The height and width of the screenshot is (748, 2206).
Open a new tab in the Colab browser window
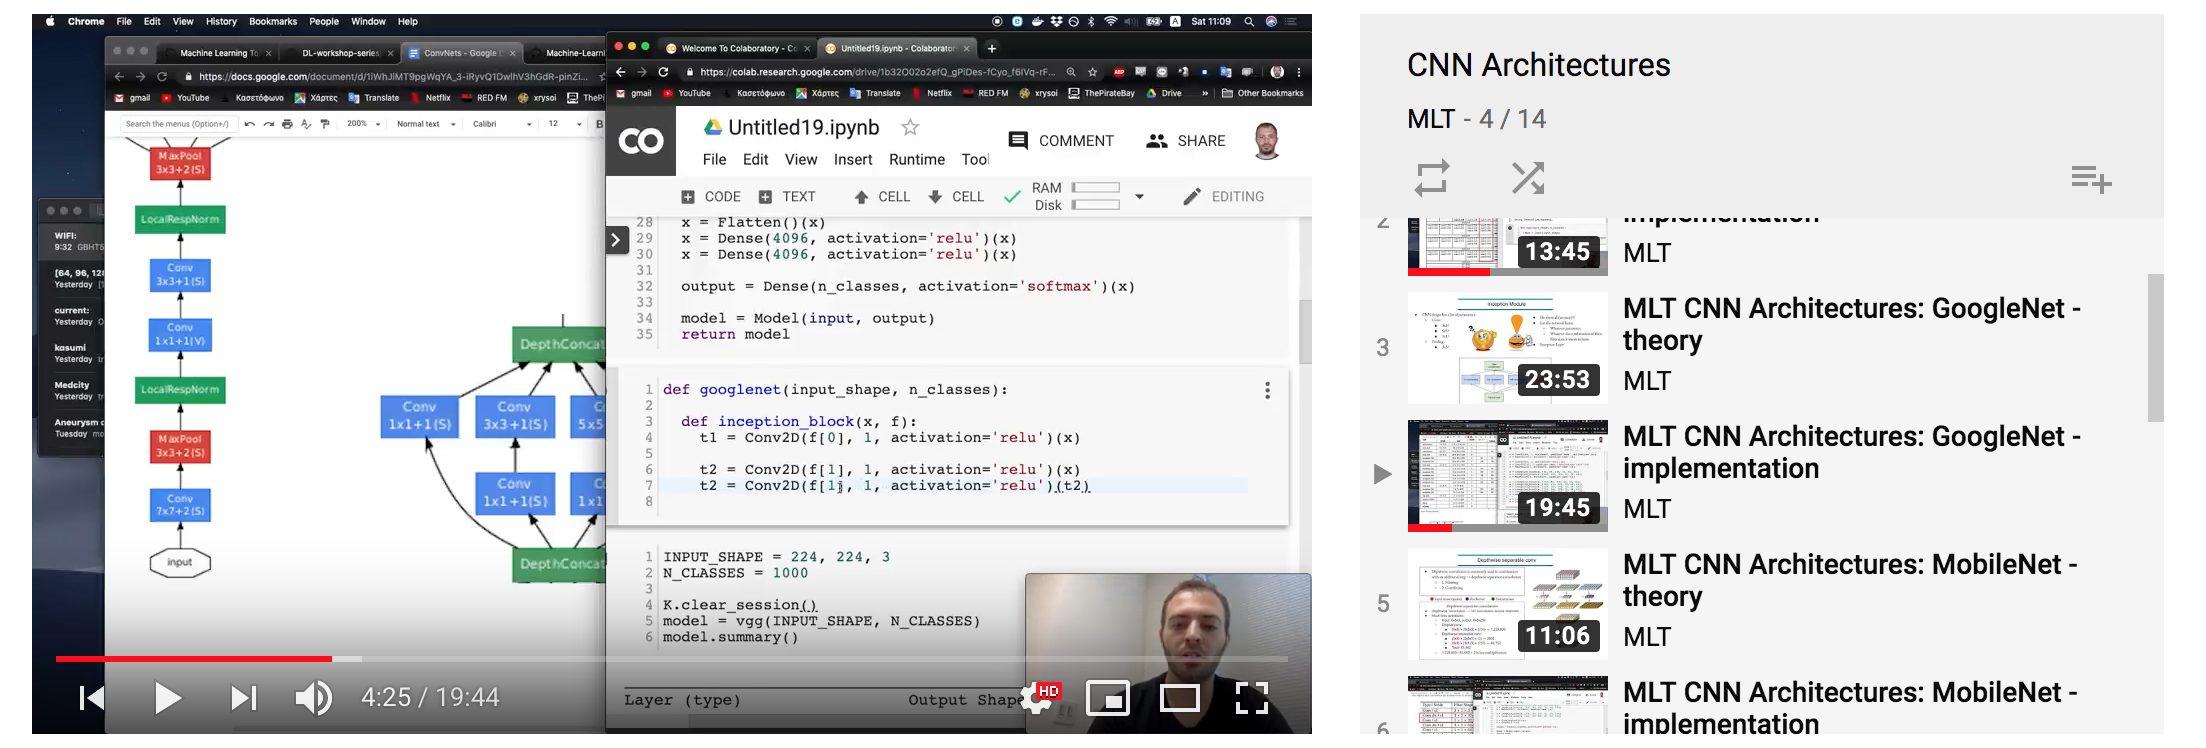pyautogui.click(x=992, y=48)
